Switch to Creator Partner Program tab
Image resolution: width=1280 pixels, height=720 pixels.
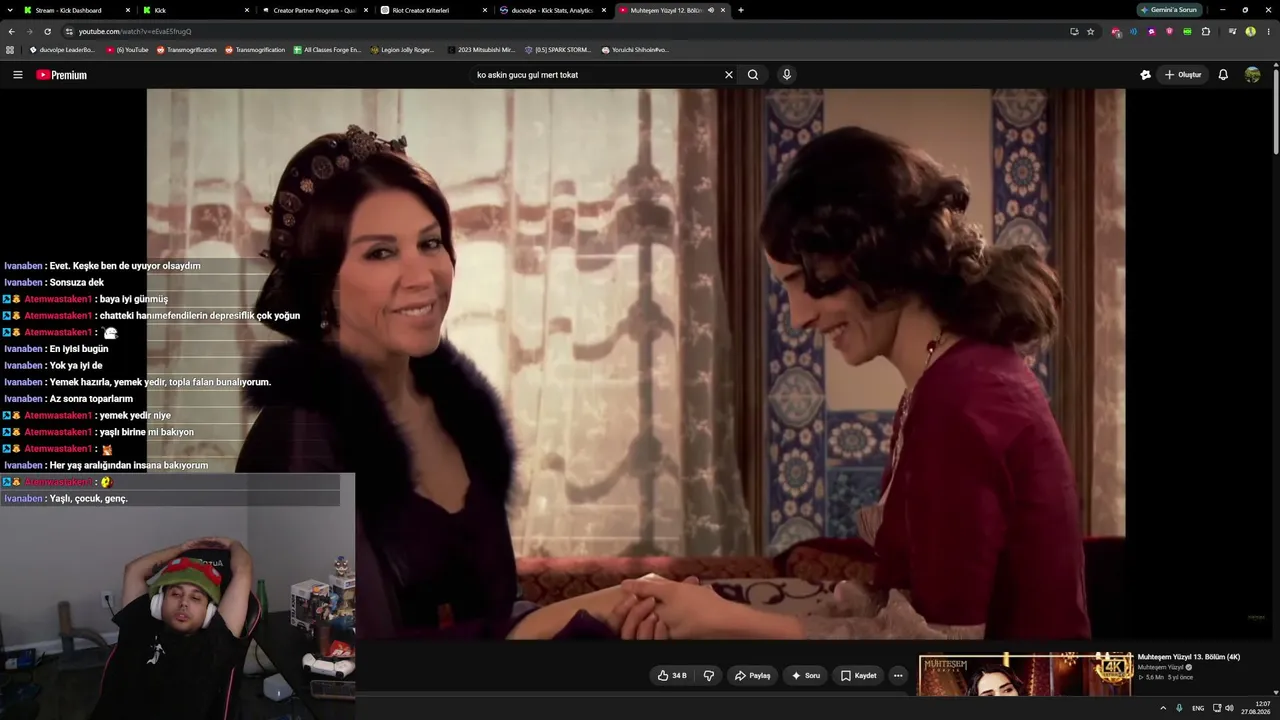tap(314, 10)
